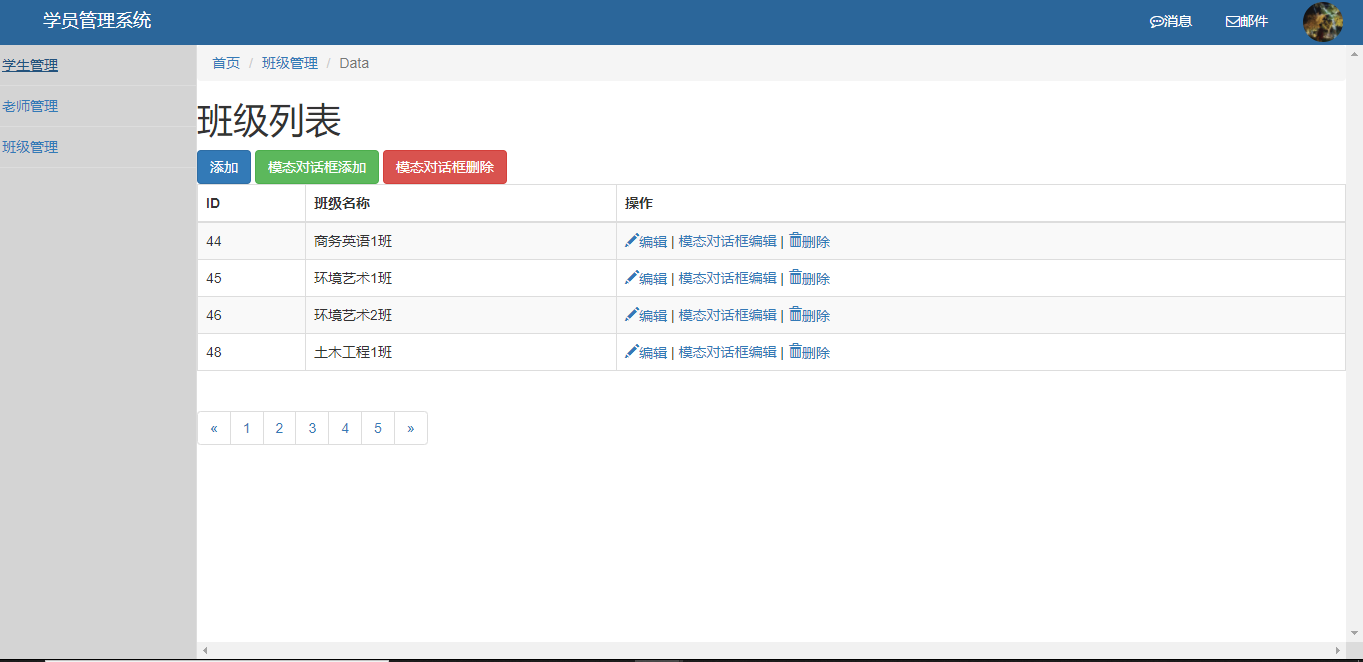
Task: Click 模态对话框编辑 for row 46
Action: click(728, 315)
